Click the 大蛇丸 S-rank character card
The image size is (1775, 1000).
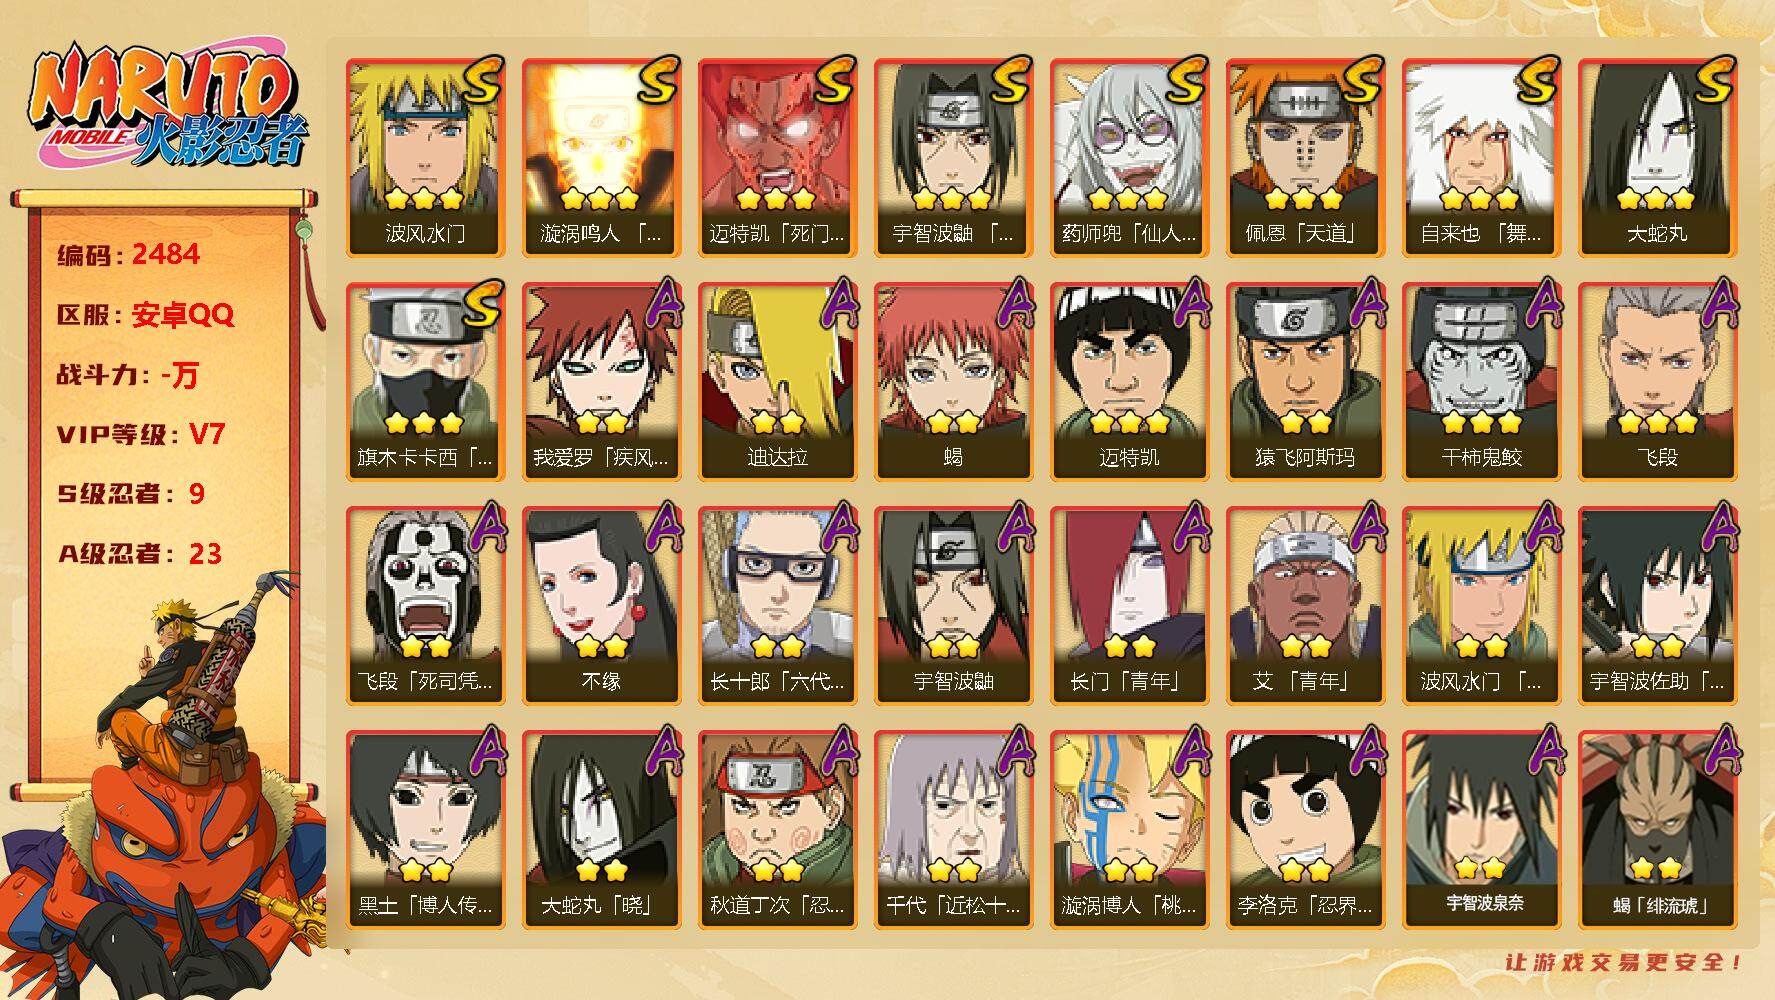[x=1658, y=158]
